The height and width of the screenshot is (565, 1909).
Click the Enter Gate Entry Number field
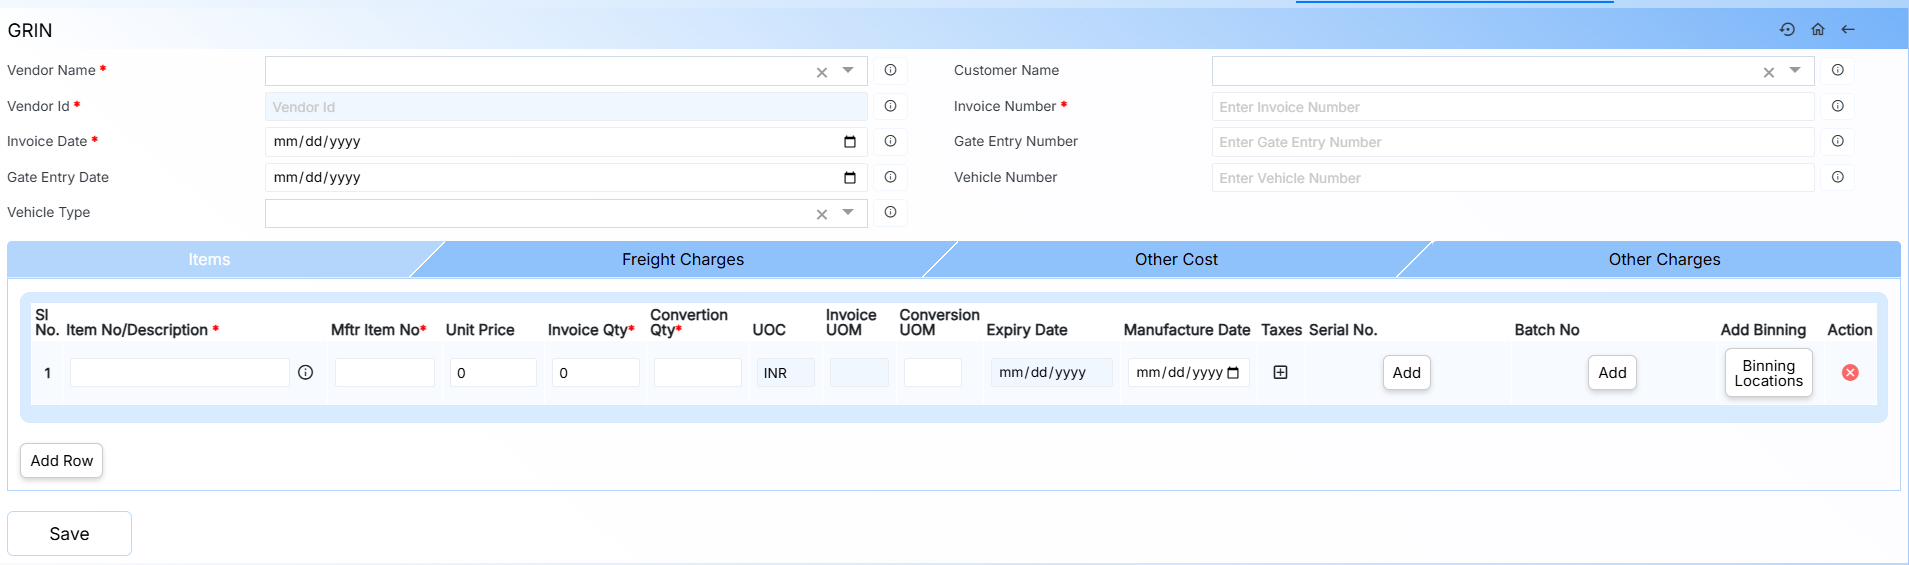tap(1512, 142)
